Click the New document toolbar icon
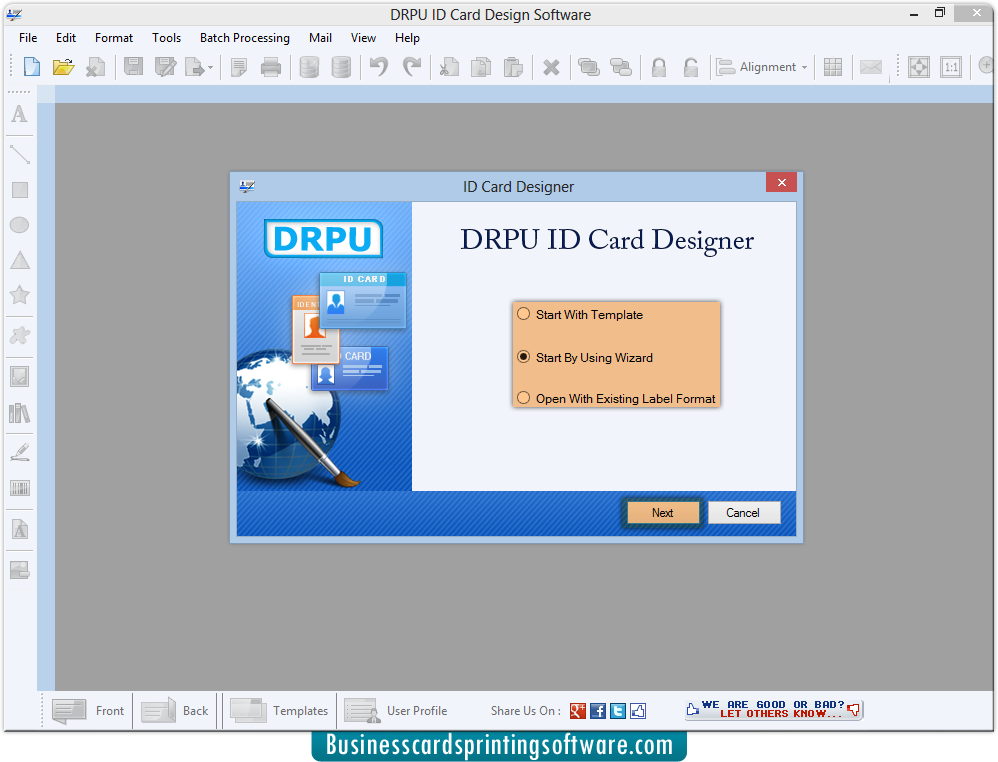The height and width of the screenshot is (762, 998). [x=31, y=67]
